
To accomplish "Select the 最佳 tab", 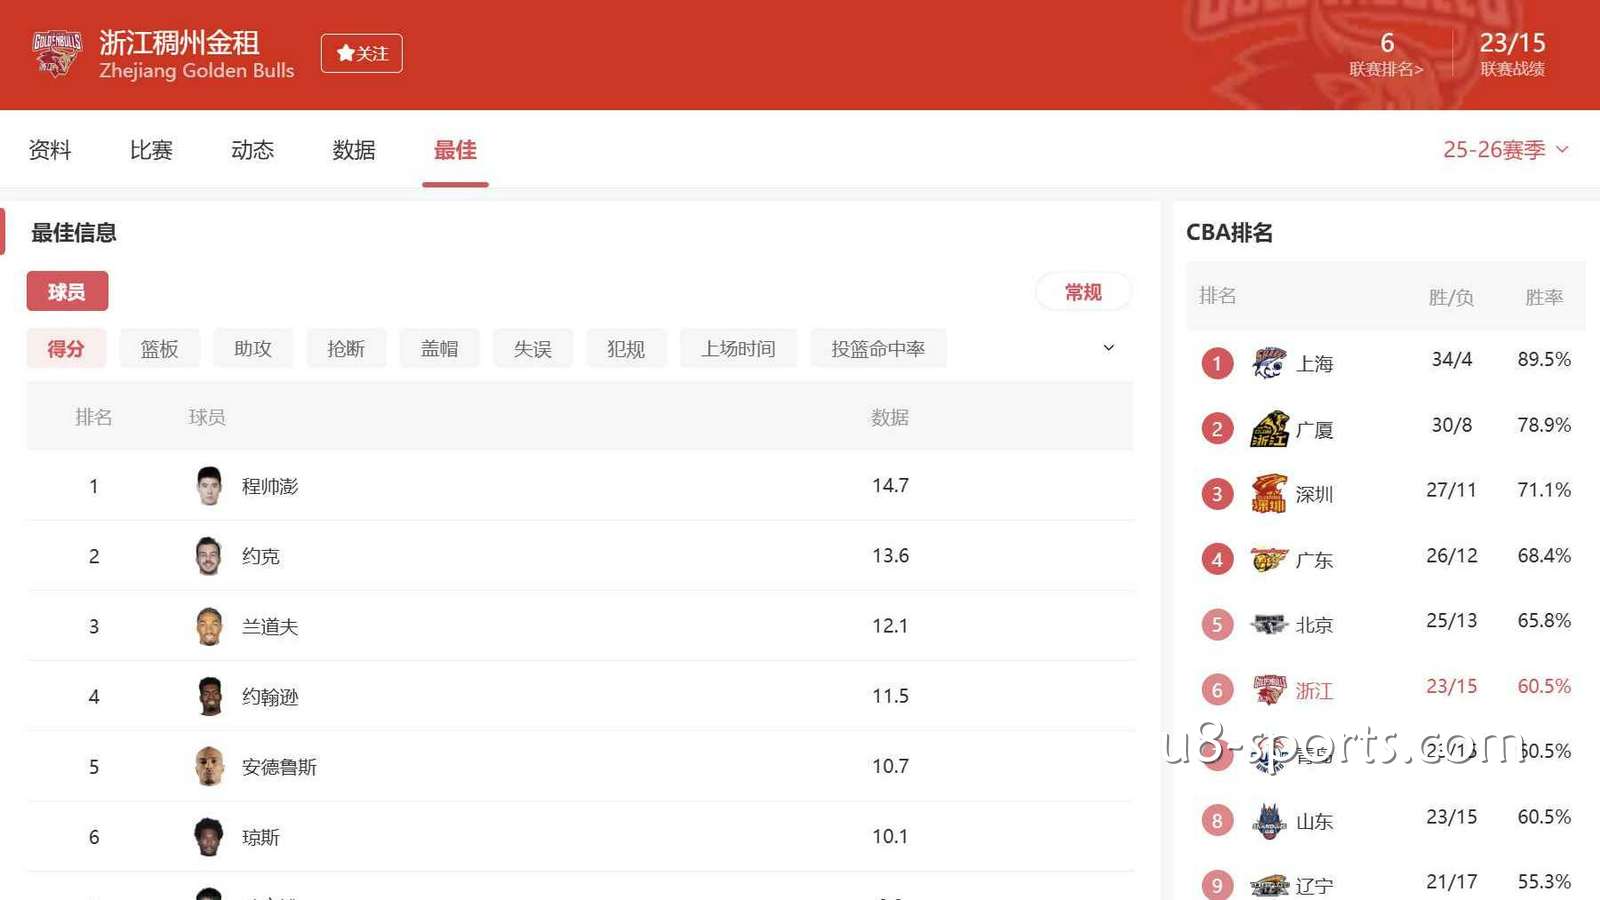I will 455,150.
